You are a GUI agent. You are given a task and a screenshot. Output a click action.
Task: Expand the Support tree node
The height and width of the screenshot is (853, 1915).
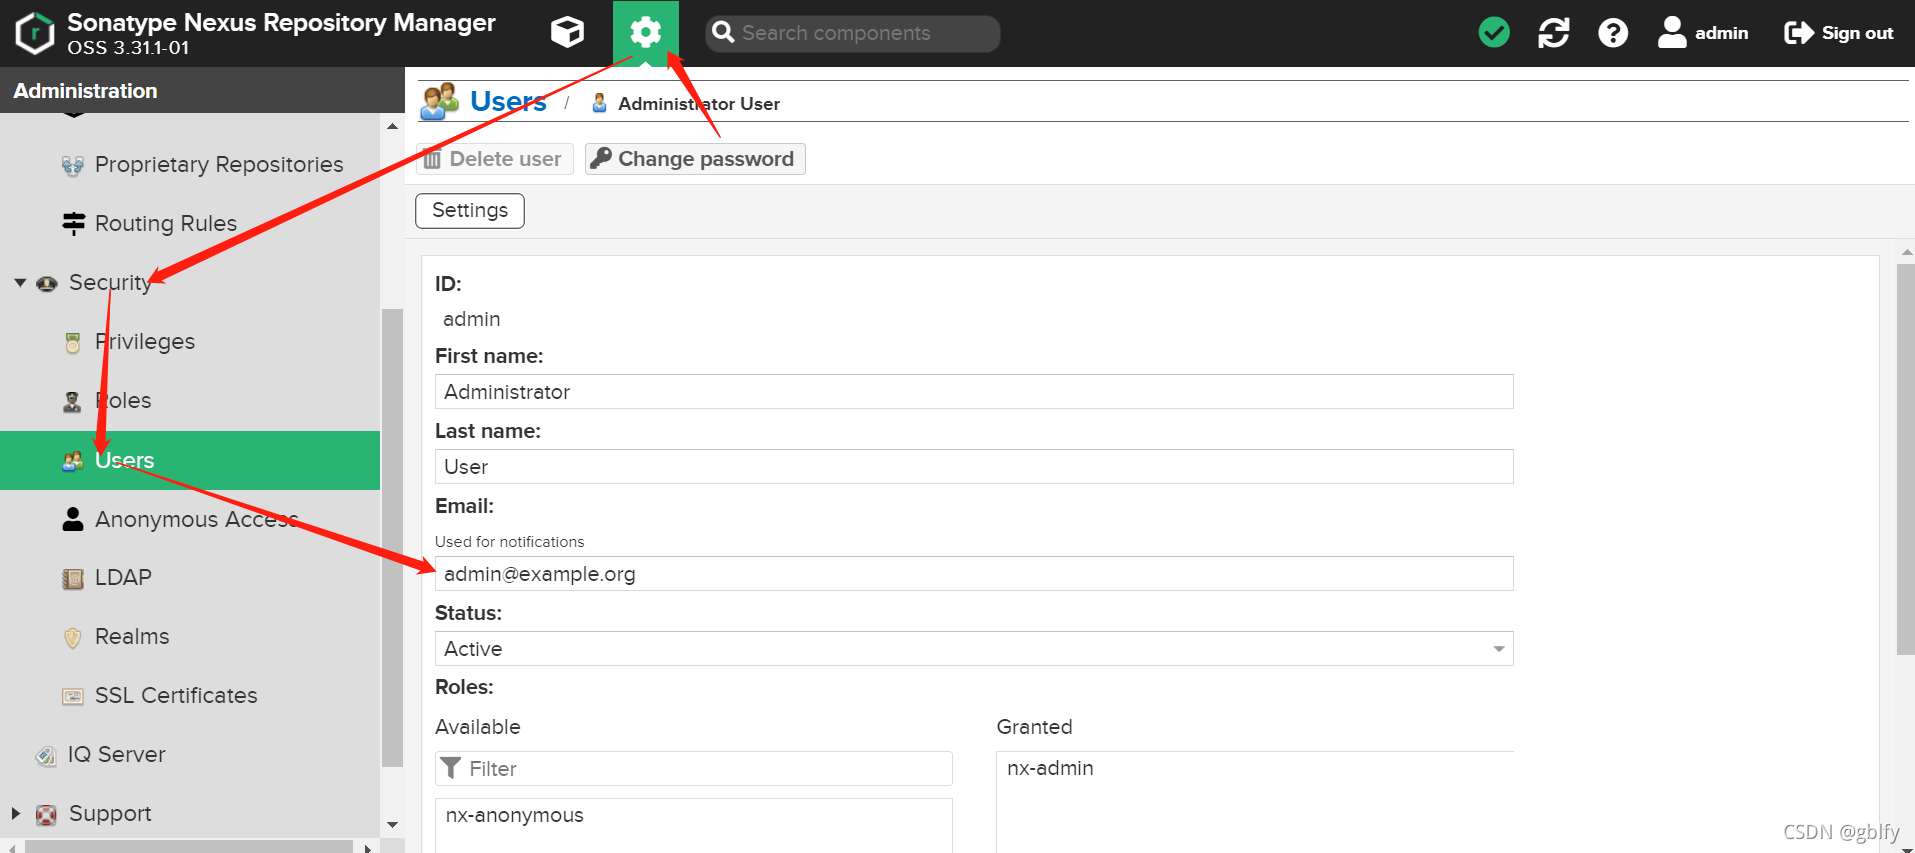pyautogui.click(x=16, y=813)
